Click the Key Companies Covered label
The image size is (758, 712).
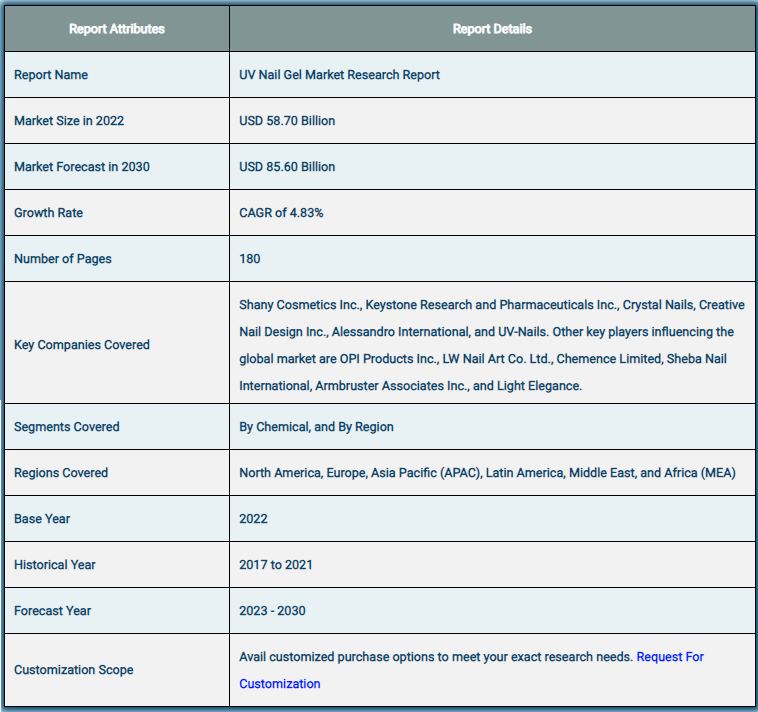82,345
